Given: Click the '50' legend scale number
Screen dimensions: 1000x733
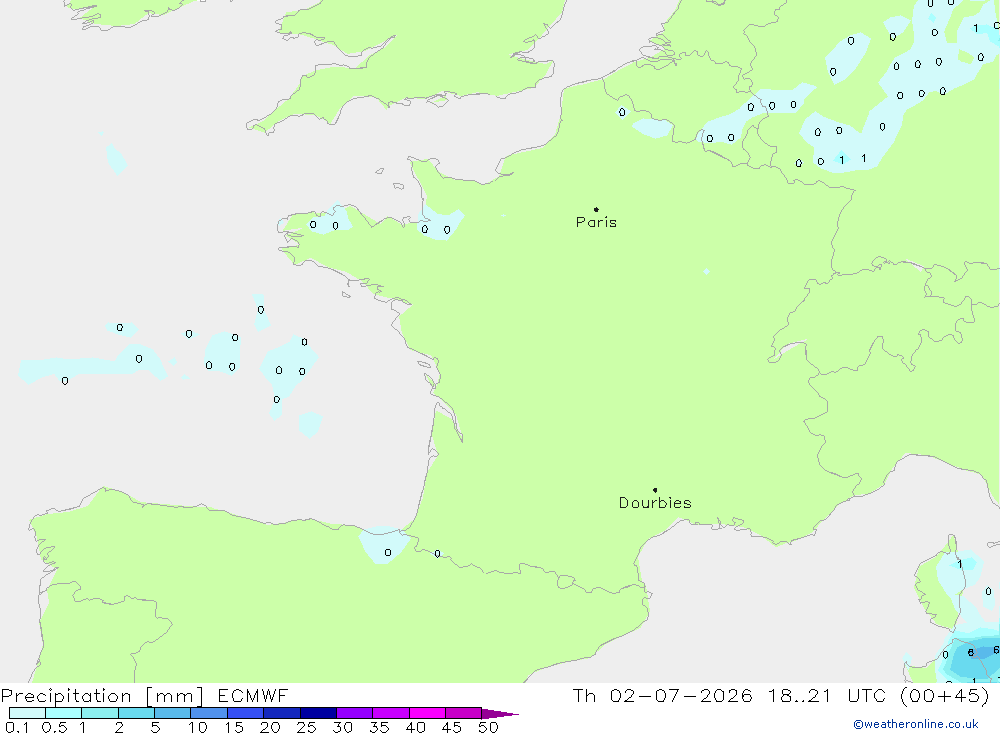Looking at the screenshot, I should tap(488, 727).
